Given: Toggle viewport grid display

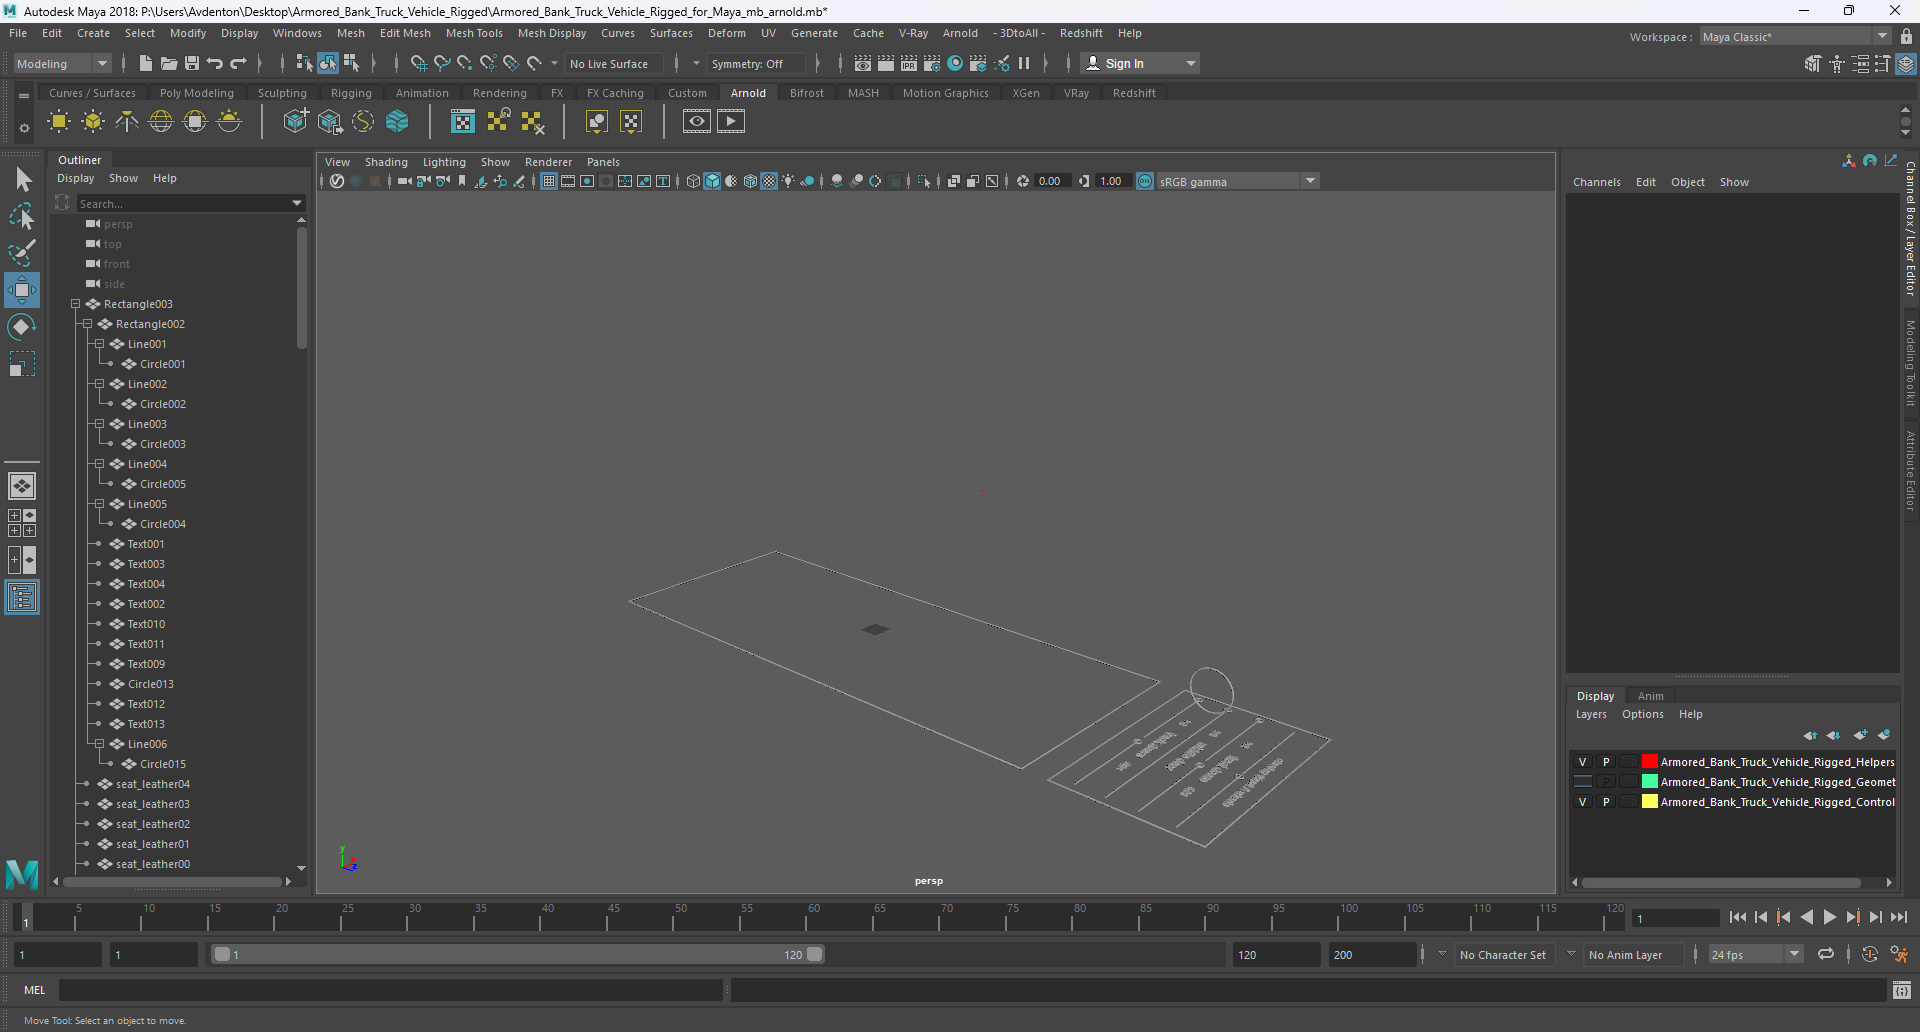Looking at the screenshot, I should coord(549,181).
